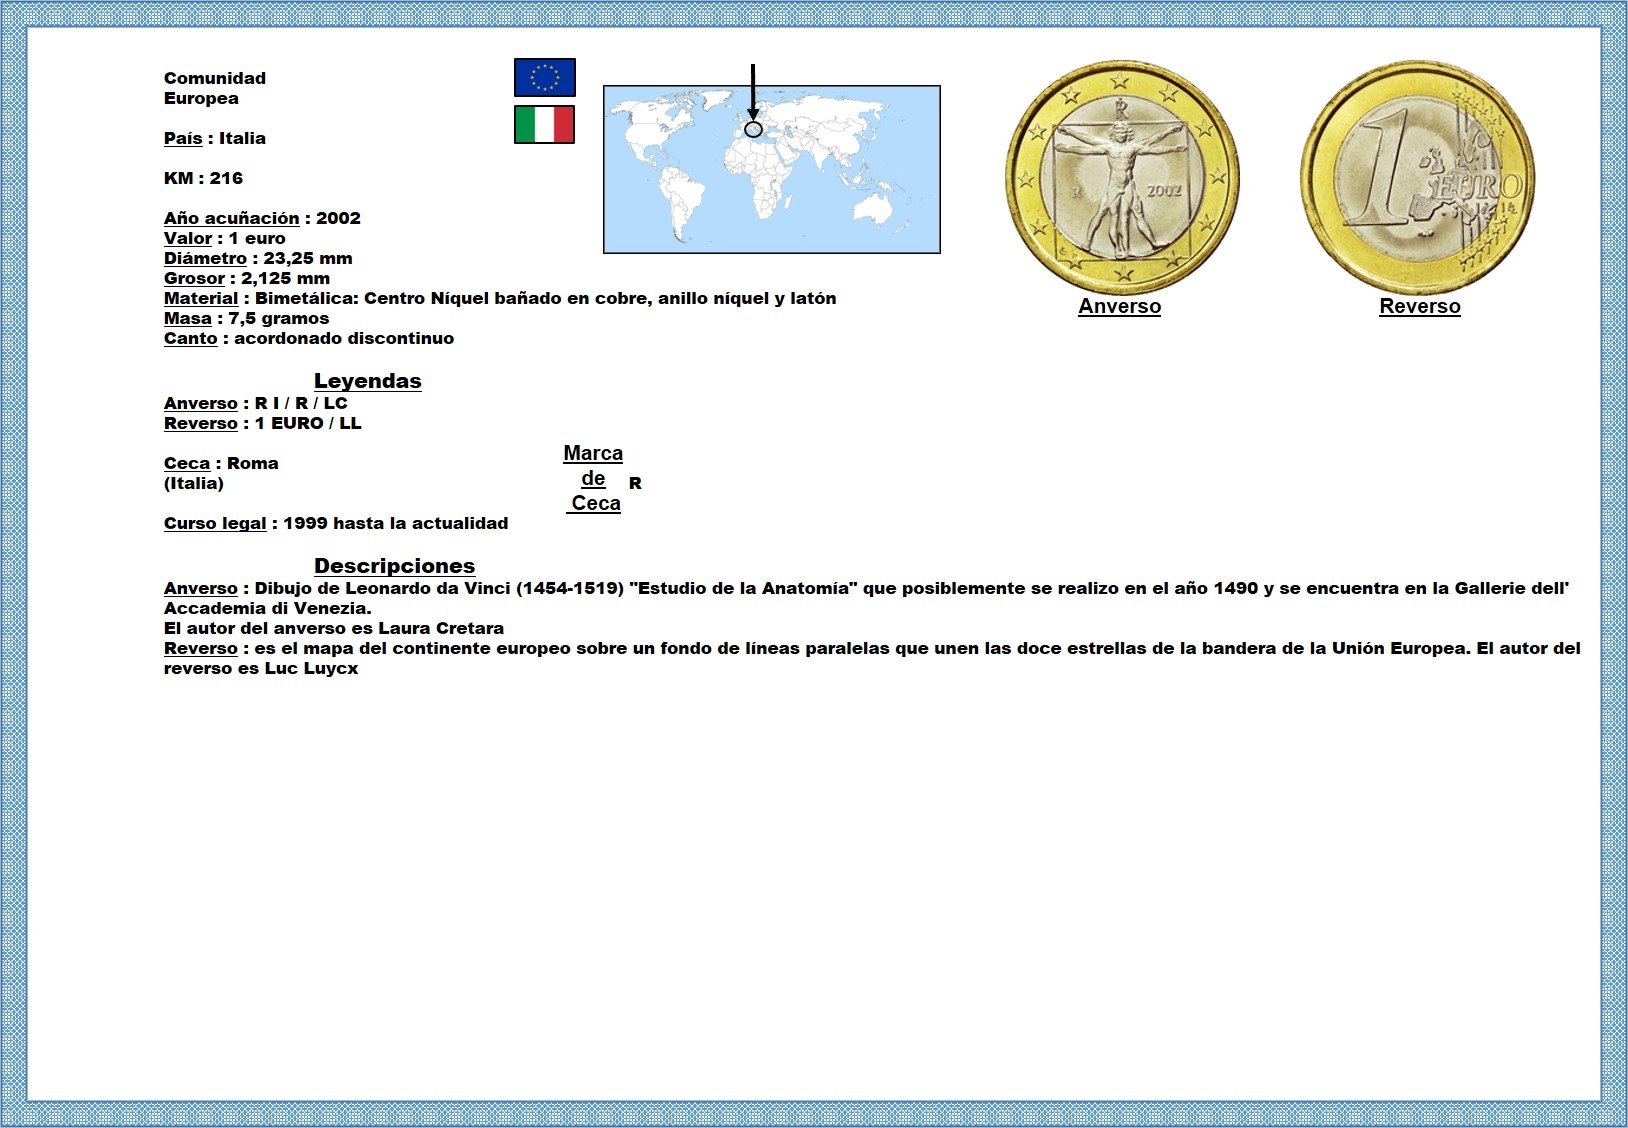
Task: Click the Reverso description about the European map
Action: click(872, 648)
